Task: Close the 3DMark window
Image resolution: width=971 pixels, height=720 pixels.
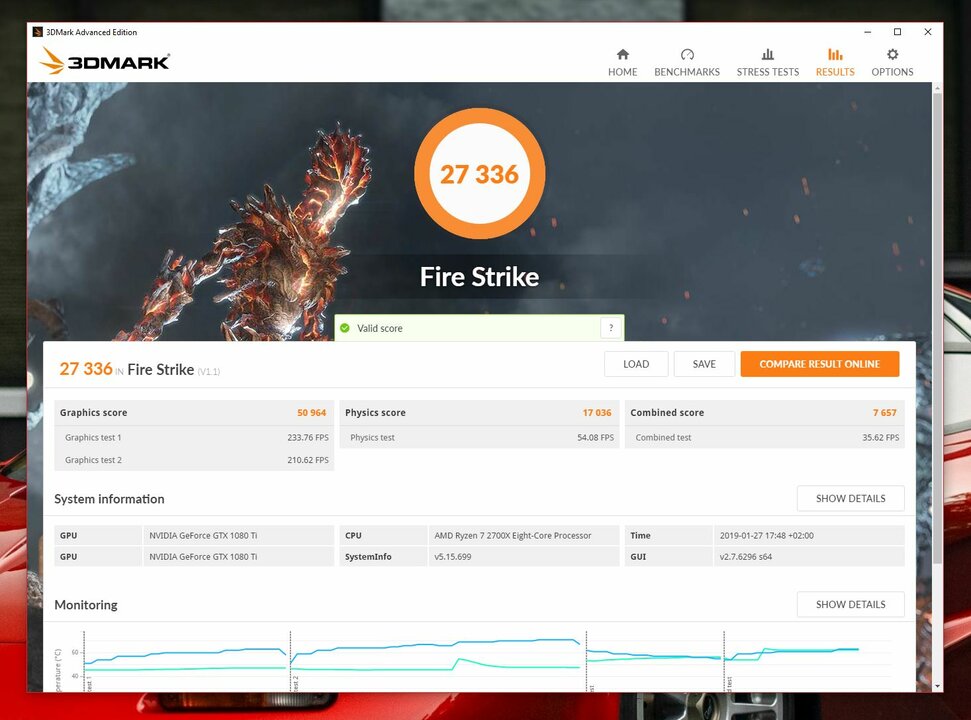Action: coord(928,32)
